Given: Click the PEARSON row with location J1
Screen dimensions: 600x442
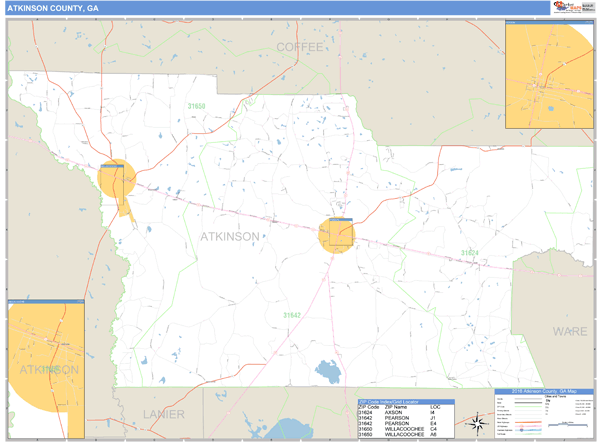Looking at the screenshot, I should click(406, 418).
